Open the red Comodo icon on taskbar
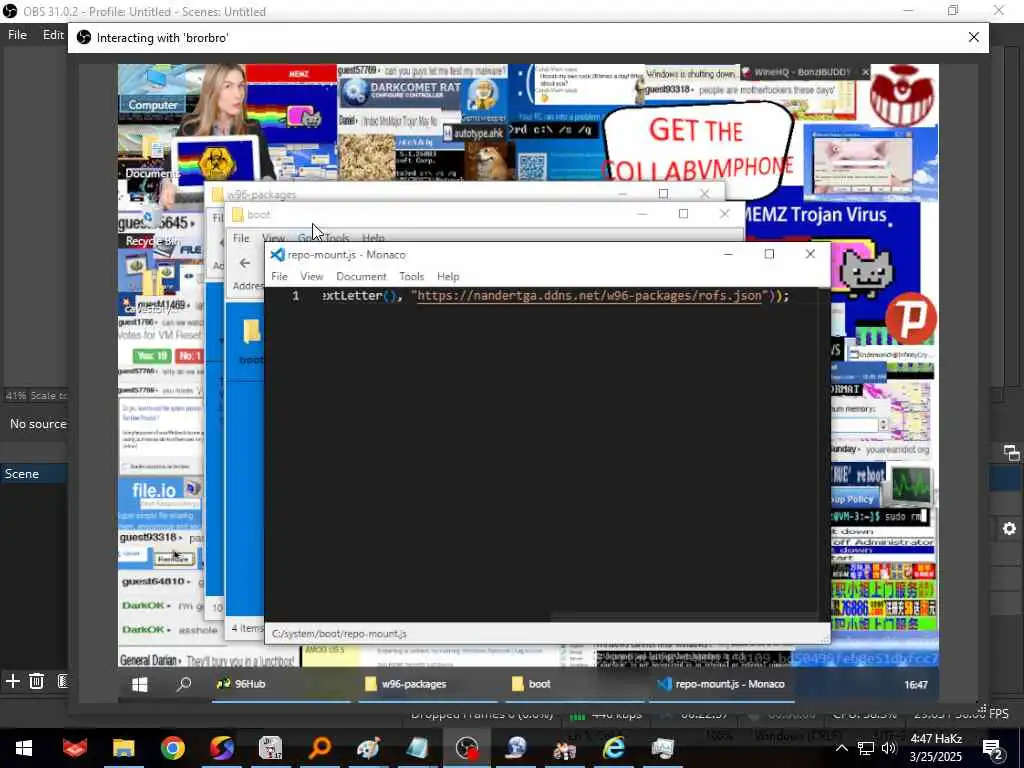Viewport: 1024px width, 768px height. [x=74, y=748]
